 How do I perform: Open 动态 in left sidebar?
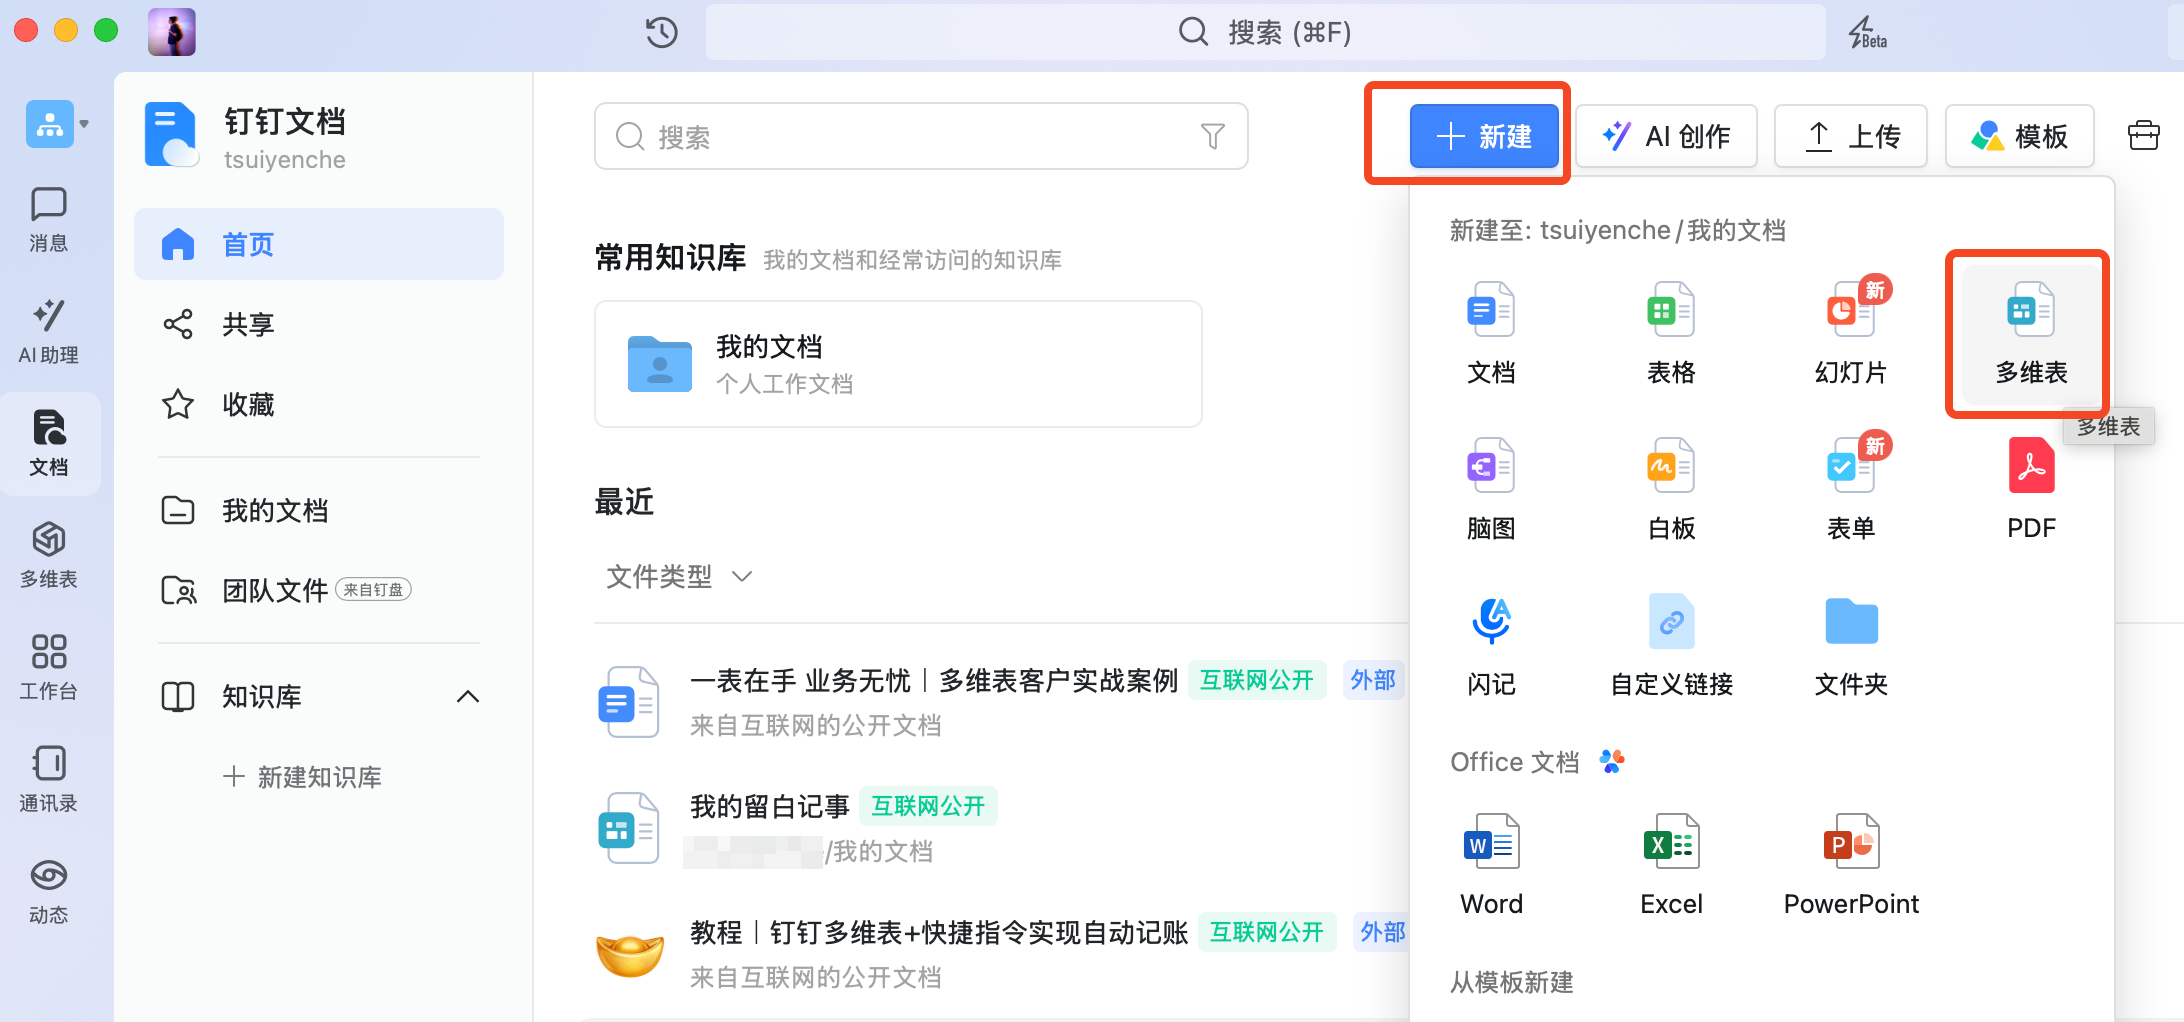point(48,892)
